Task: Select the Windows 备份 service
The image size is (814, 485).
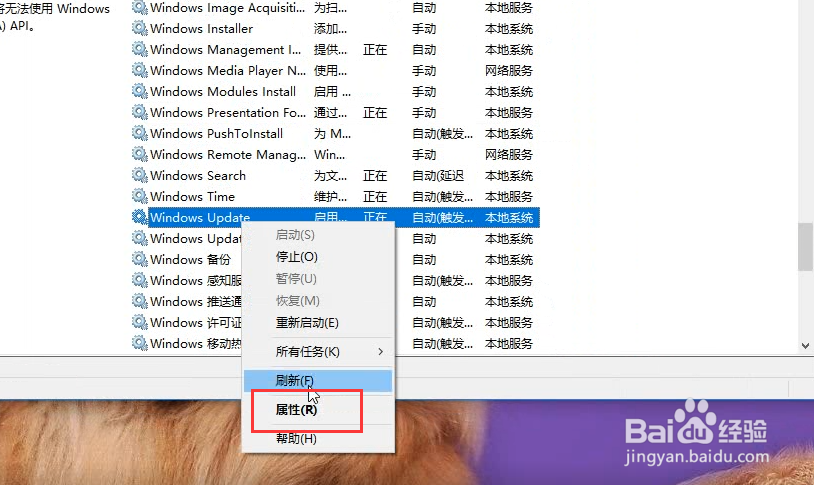Action: pyautogui.click(x=190, y=259)
